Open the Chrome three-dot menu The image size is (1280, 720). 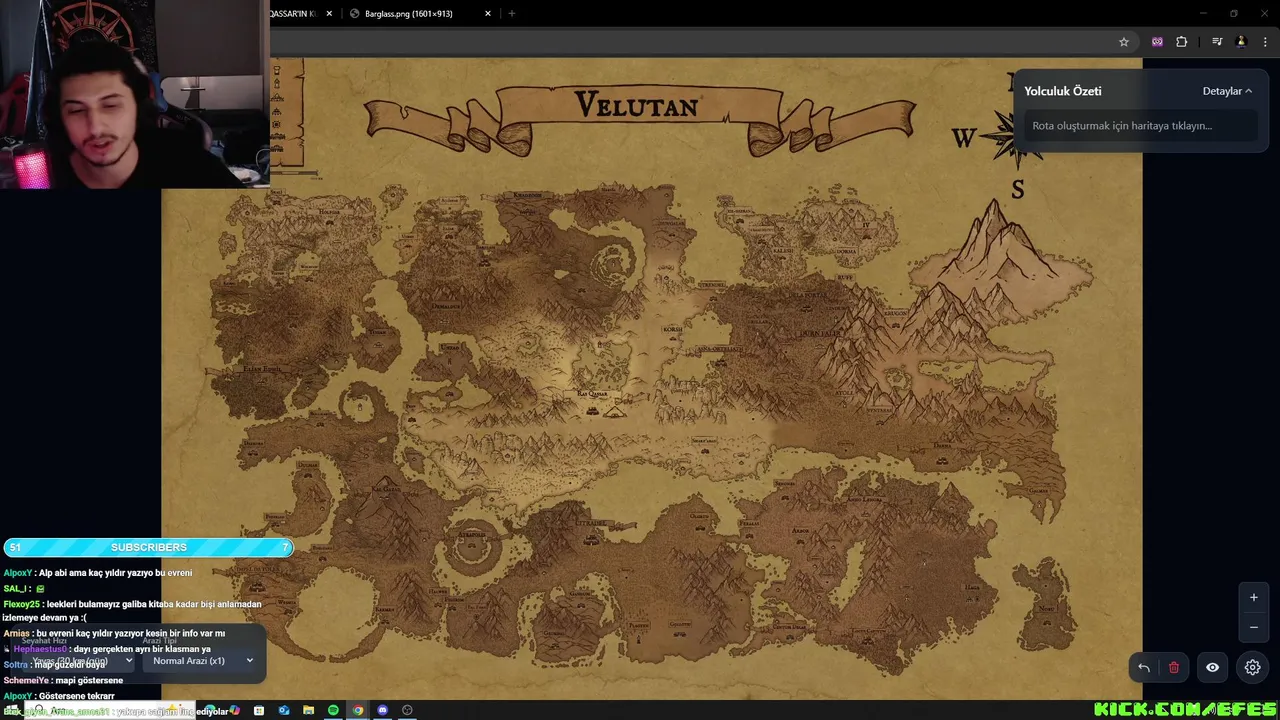tap(1265, 42)
